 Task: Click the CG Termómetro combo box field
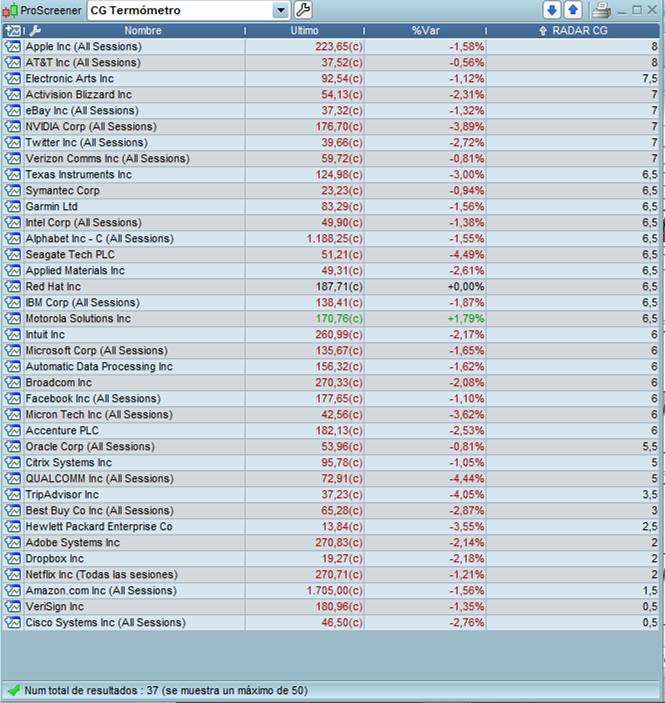(x=188, y=10)
